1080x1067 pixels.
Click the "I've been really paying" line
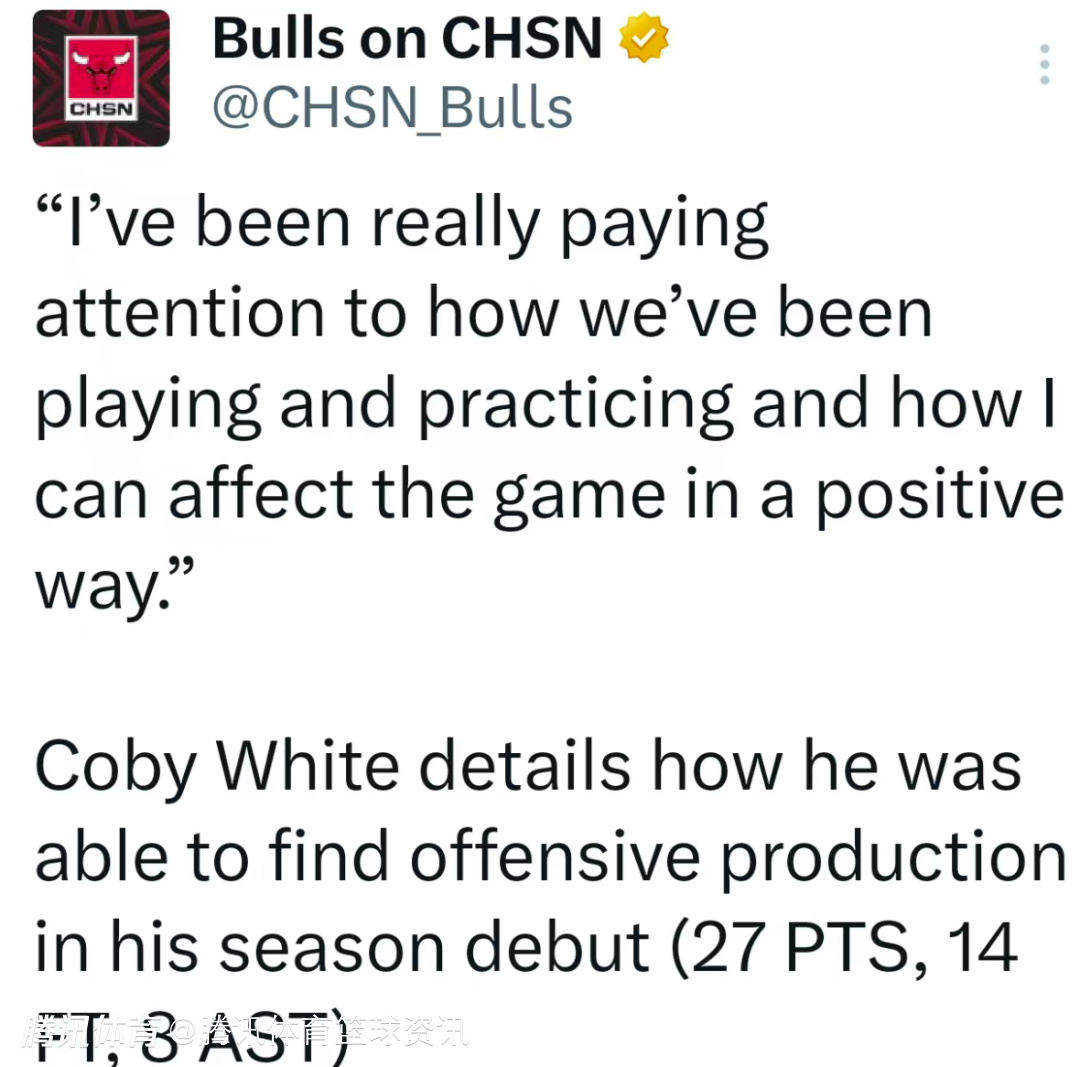point(402,226)
